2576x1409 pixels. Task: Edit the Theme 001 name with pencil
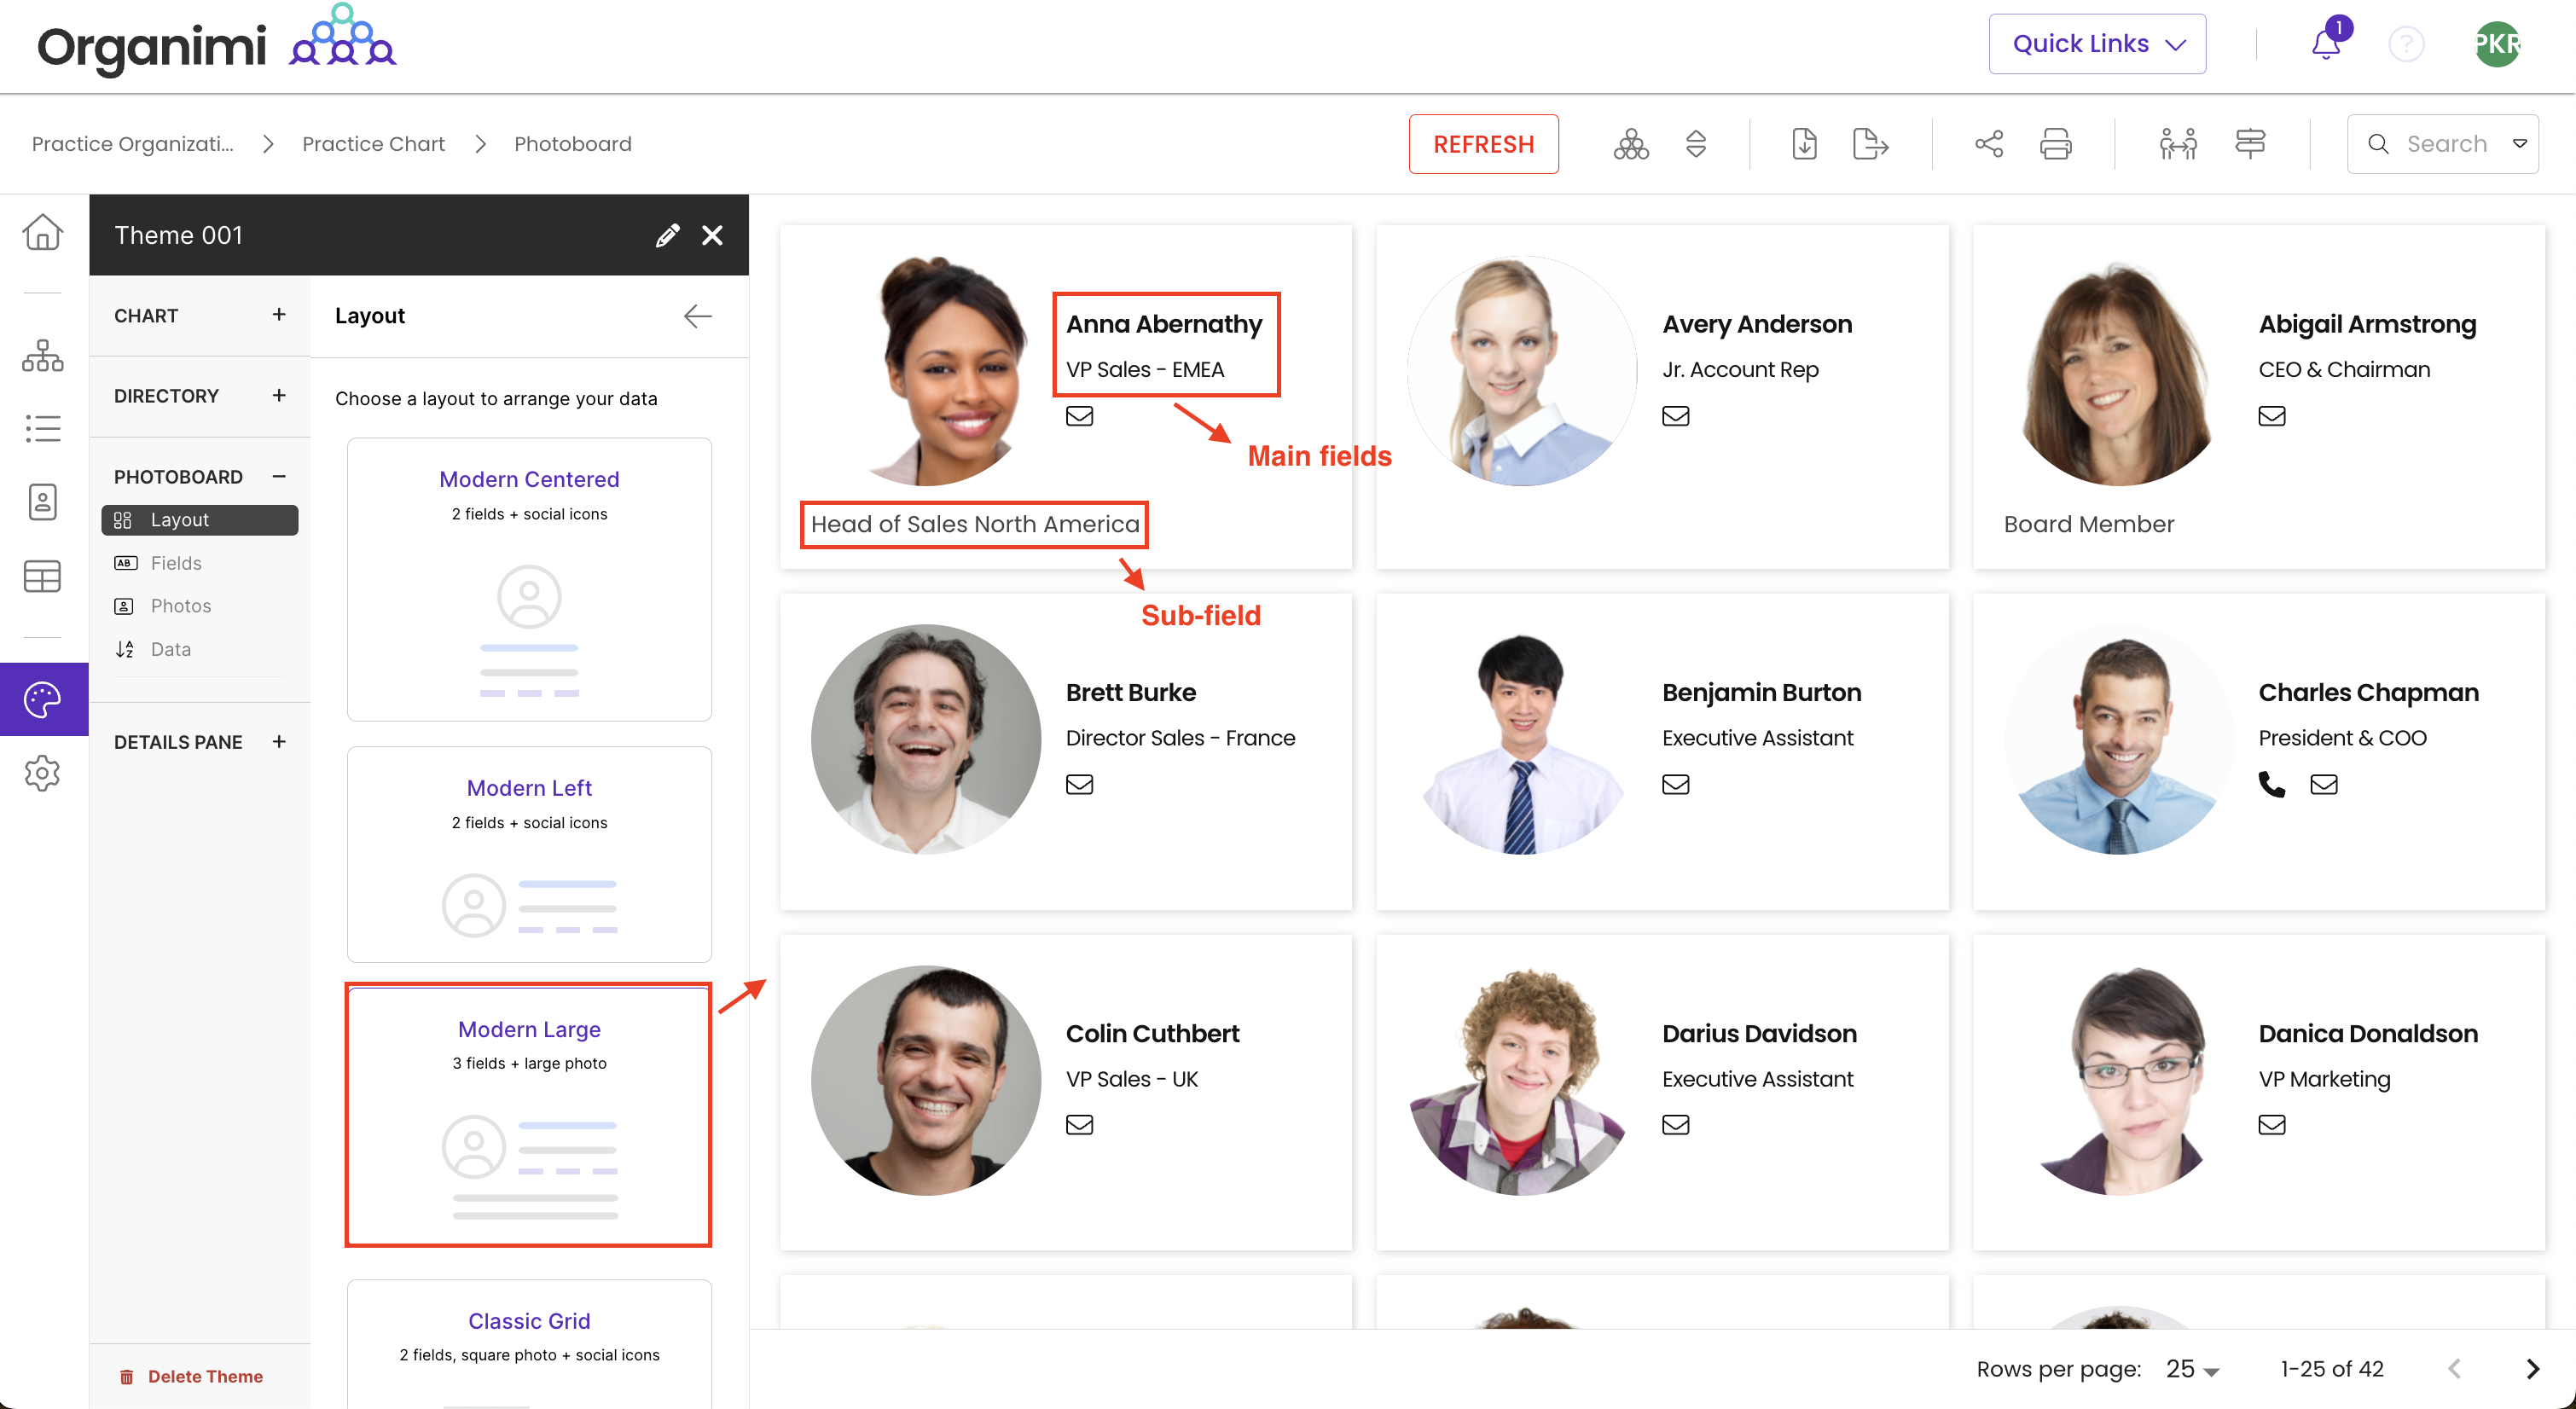coord(667,235)
